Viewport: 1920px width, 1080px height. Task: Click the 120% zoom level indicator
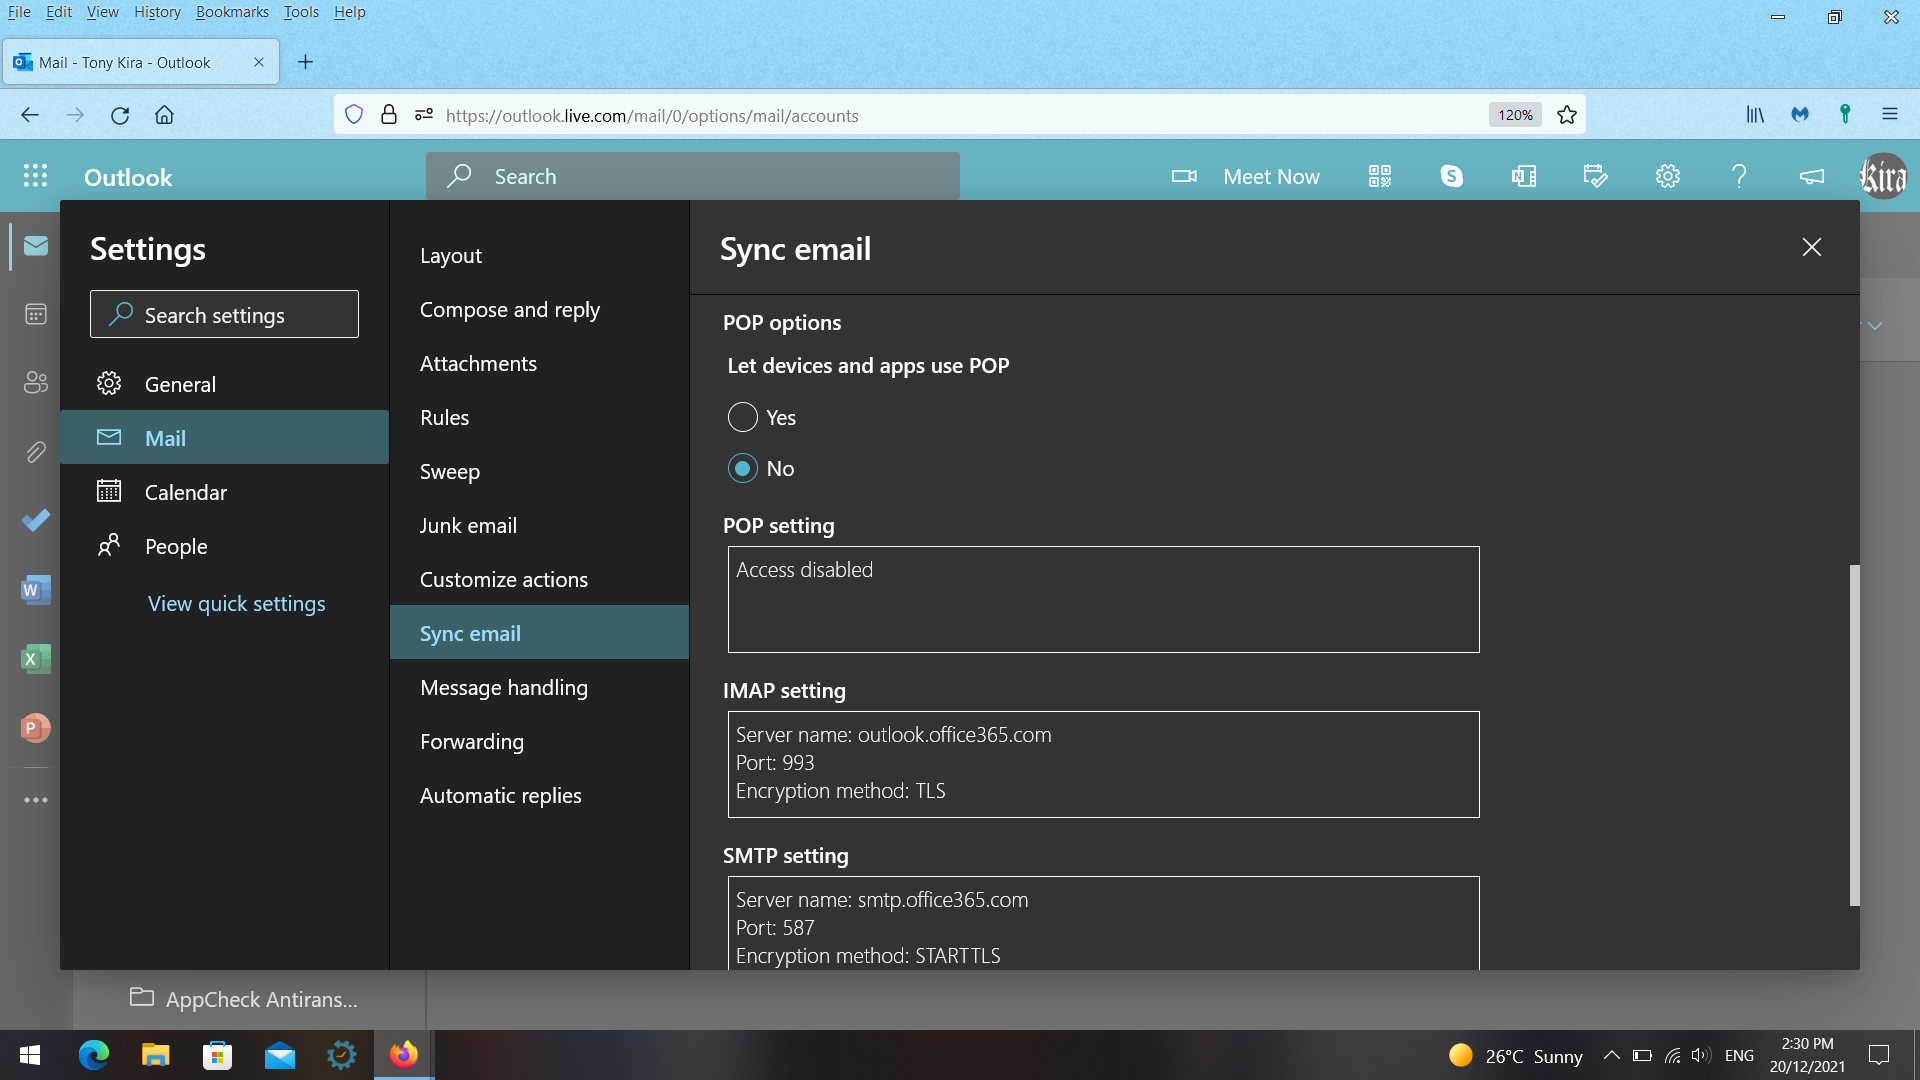pyautogui.click(x=1514, y=115)
